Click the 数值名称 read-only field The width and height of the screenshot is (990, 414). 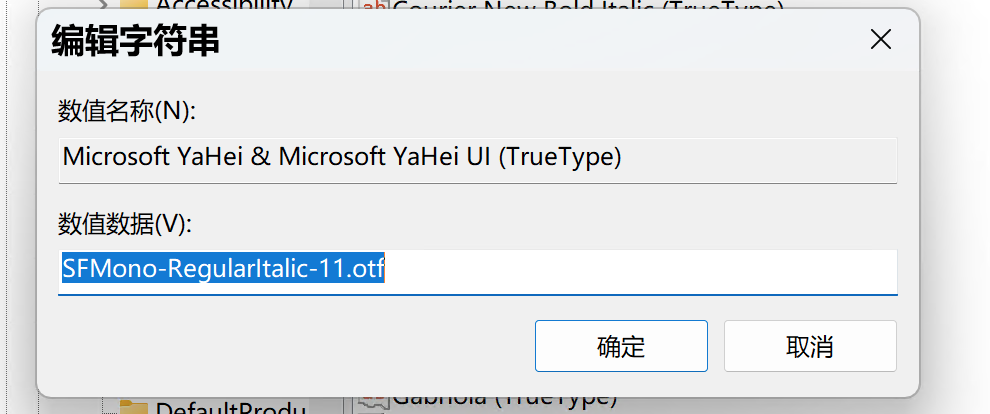pyautogui.click(x=478, y=160)
